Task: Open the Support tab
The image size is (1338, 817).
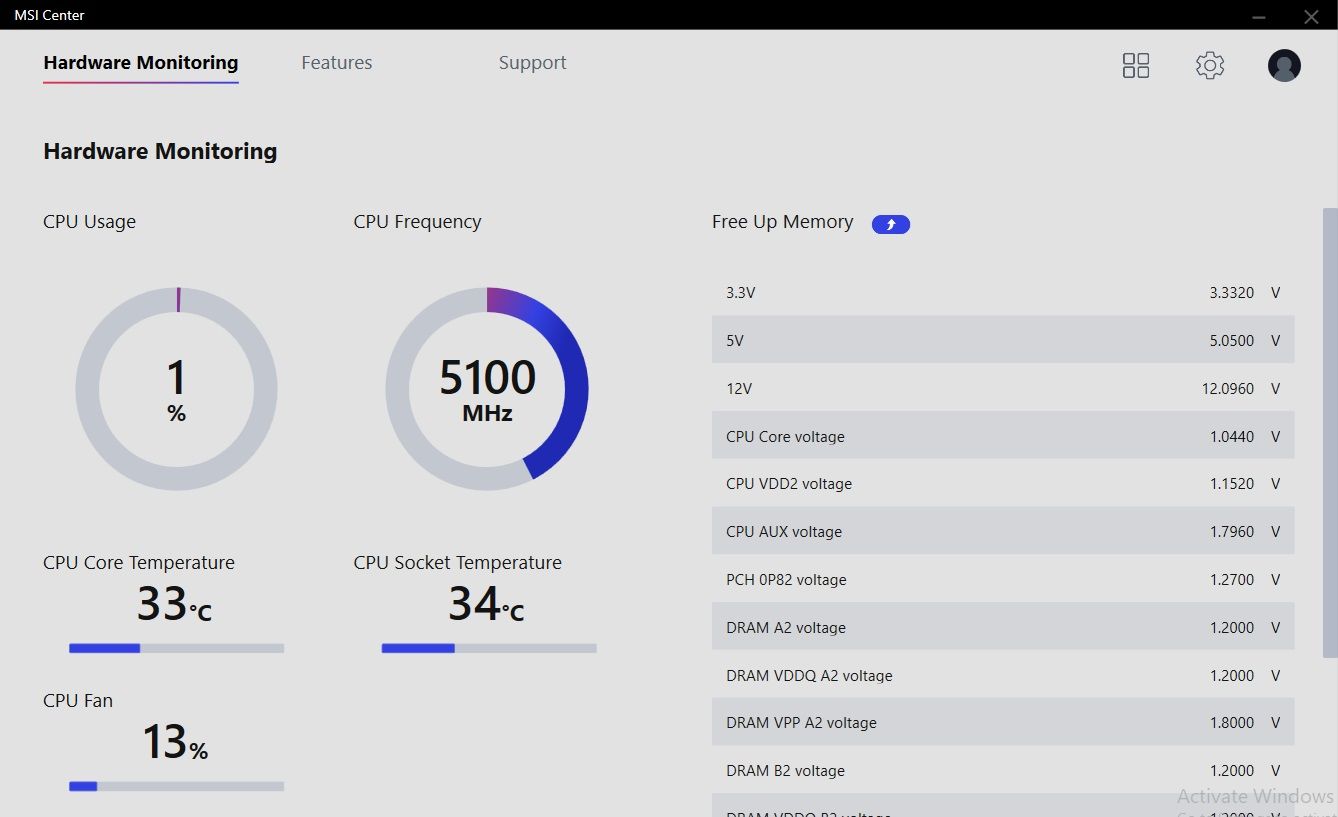Action: (x=532, y=63)
